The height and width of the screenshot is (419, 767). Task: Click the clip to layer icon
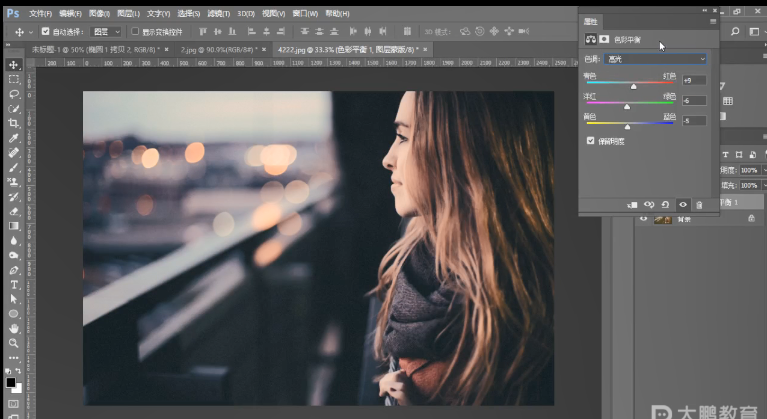click(632, 205)
